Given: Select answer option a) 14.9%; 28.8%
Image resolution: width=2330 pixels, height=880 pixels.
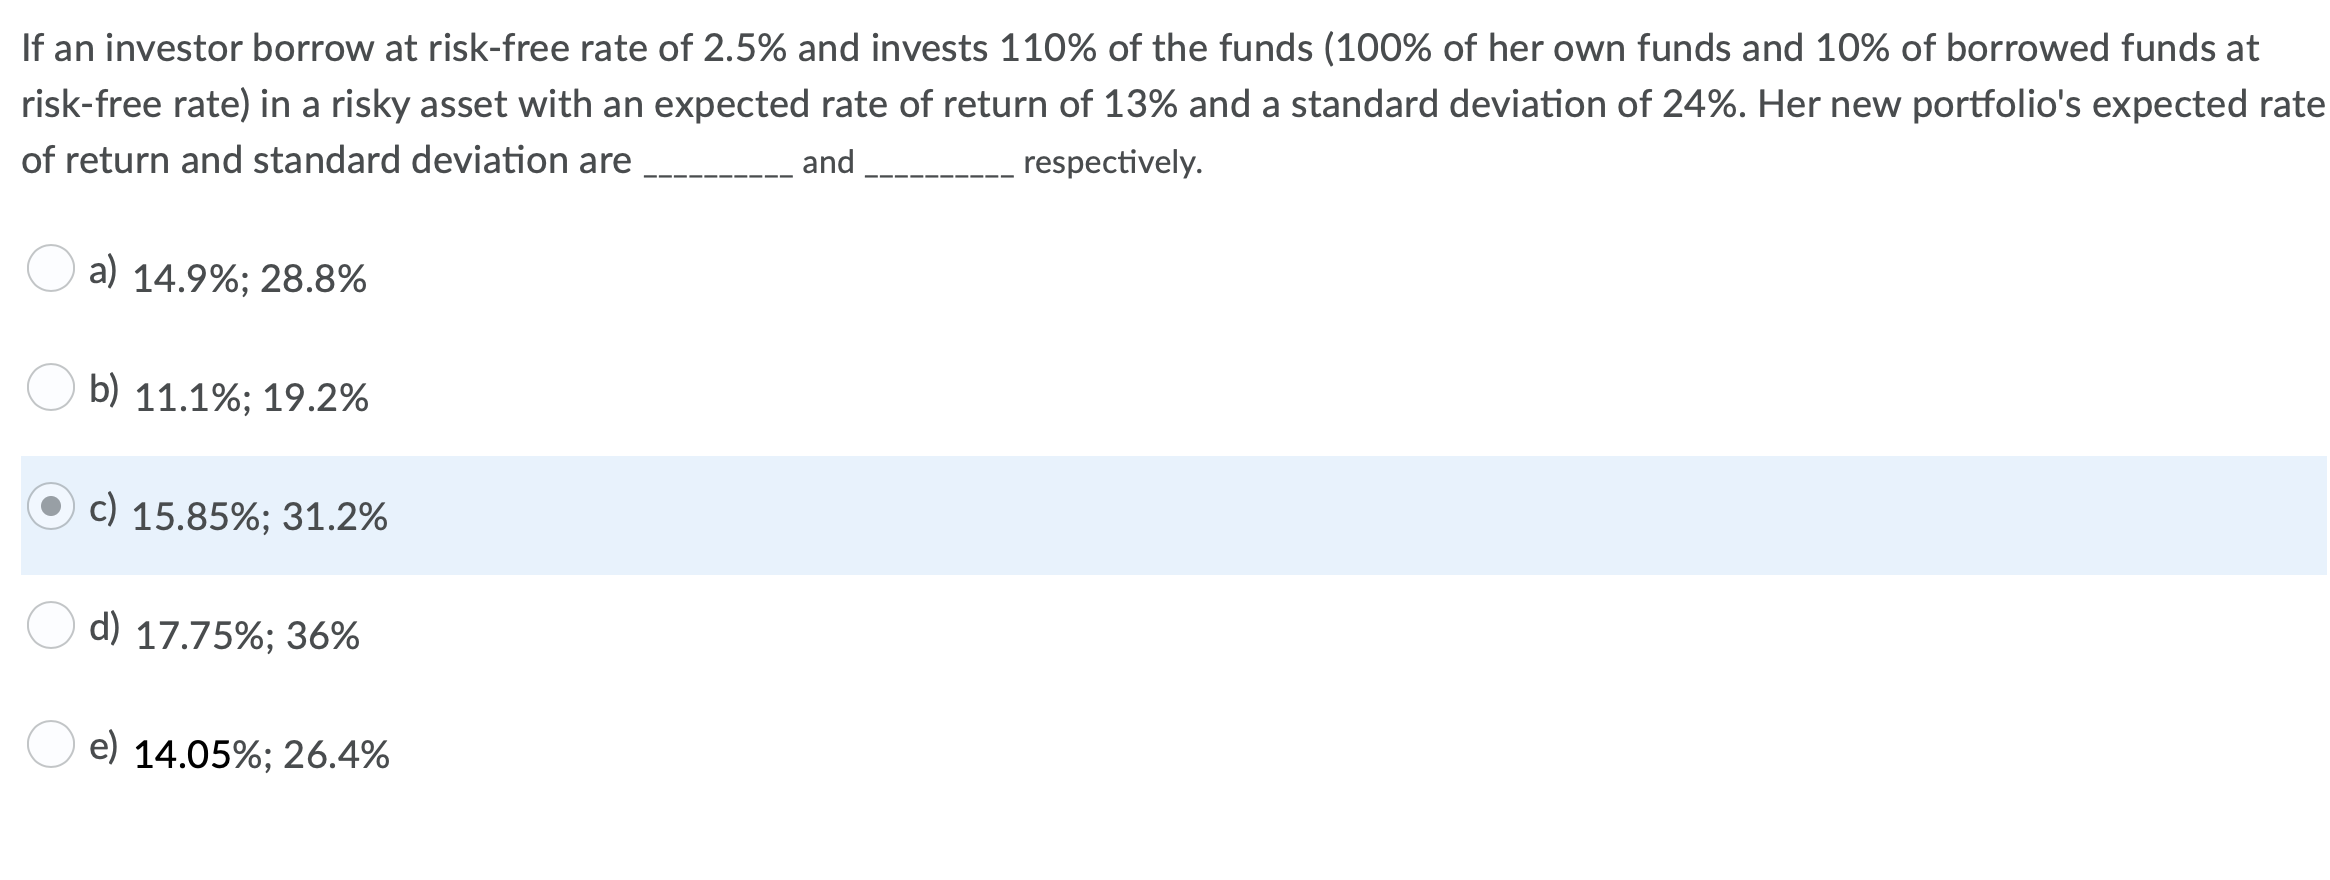Looking at the screenshot, I should tap(250, 276).
